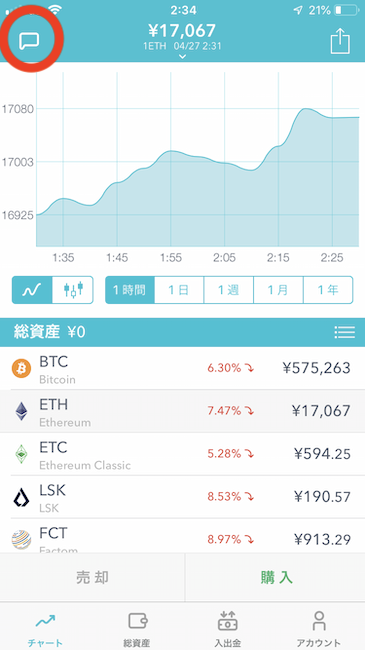Open the 入出金 bottom tab
365x650 pixels.
[x=228, y=629]
